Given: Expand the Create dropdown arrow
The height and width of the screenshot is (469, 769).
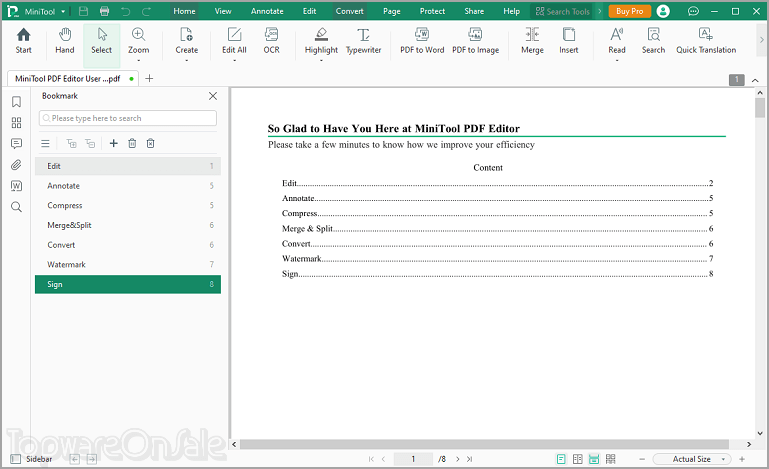Looking at the screenshot, I should (x=186, y=60).
